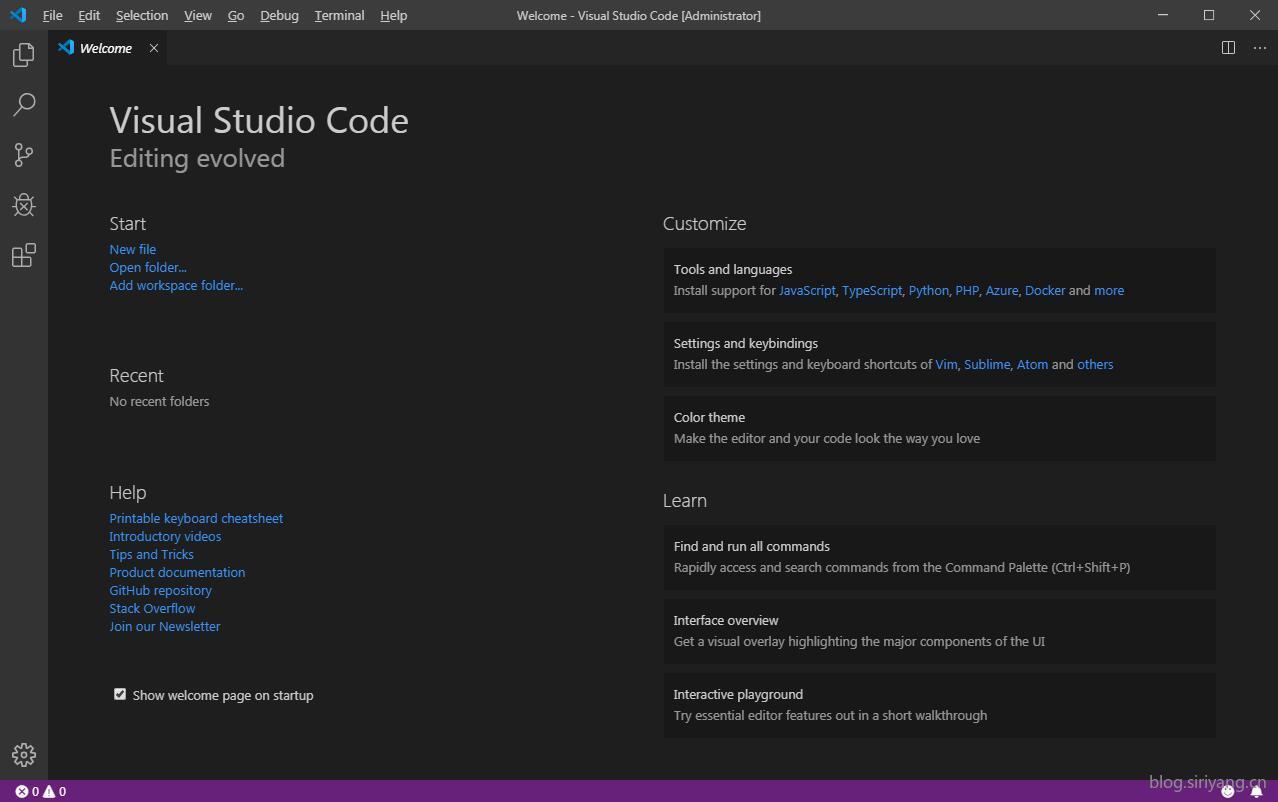Screen dimensions: 1278x802
Task: Open the Extensions view icon
Action: tap(24, 256)
